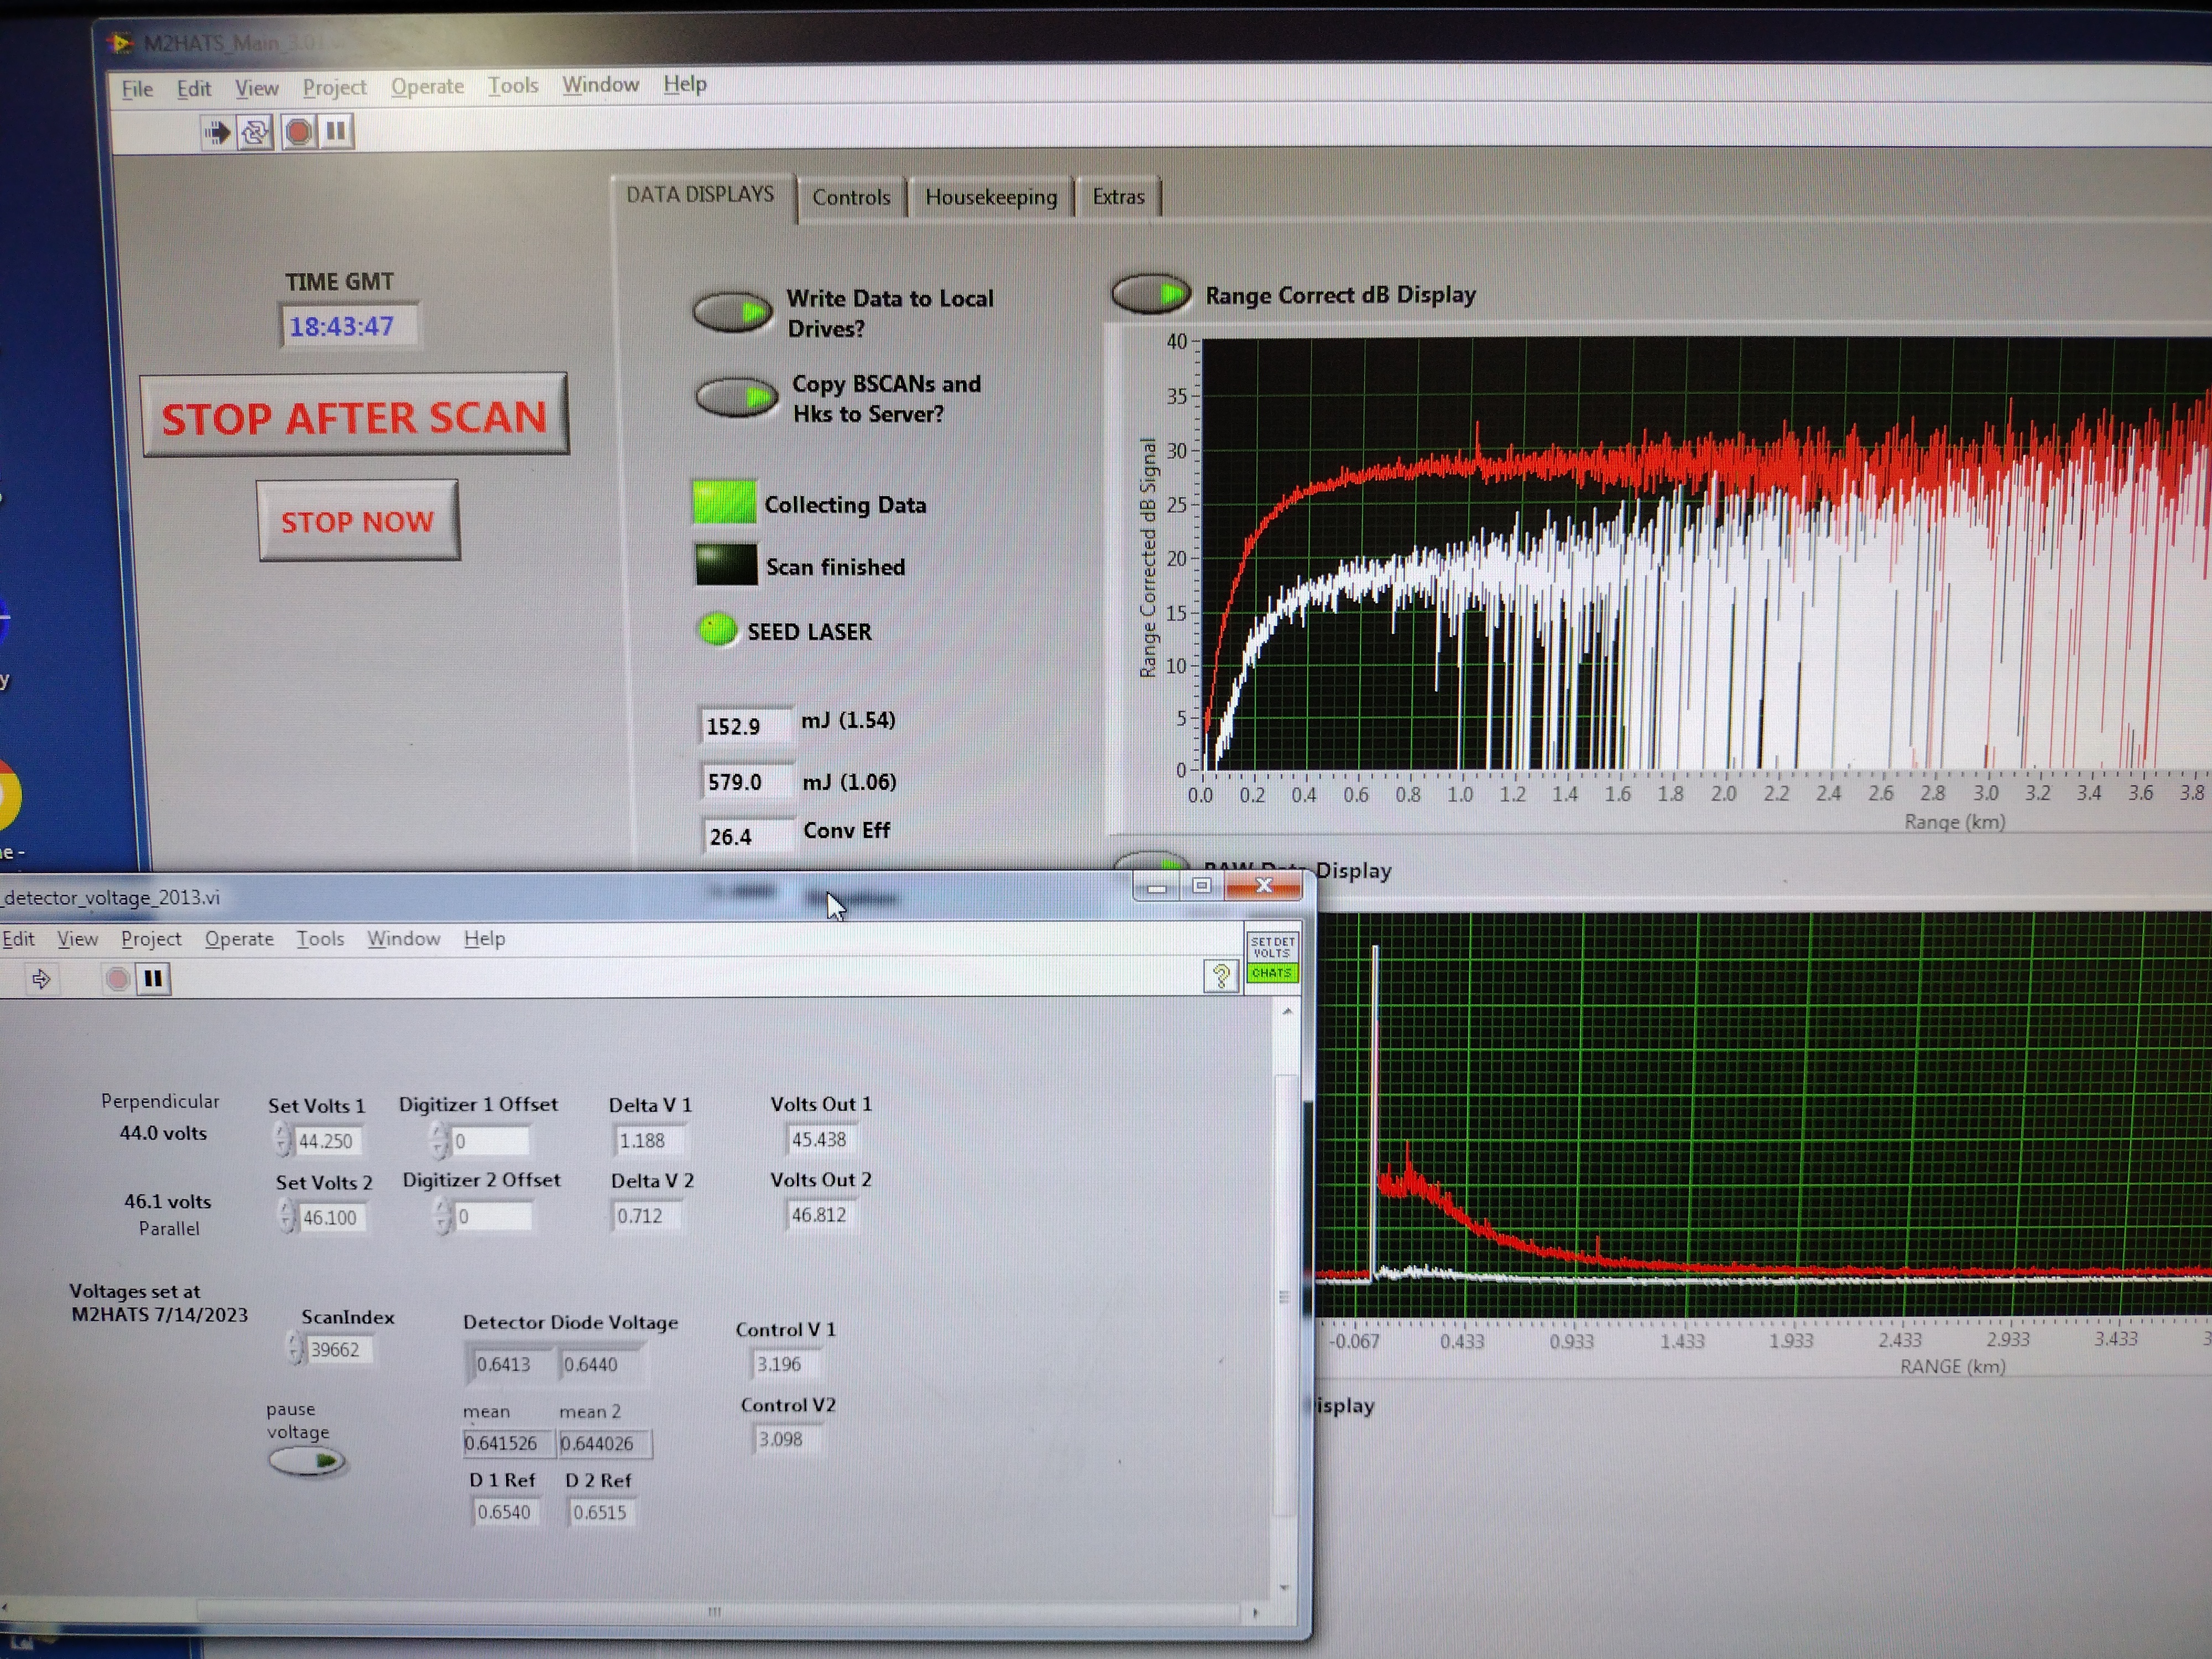Open the Operate menu in main window

(427, 87)
